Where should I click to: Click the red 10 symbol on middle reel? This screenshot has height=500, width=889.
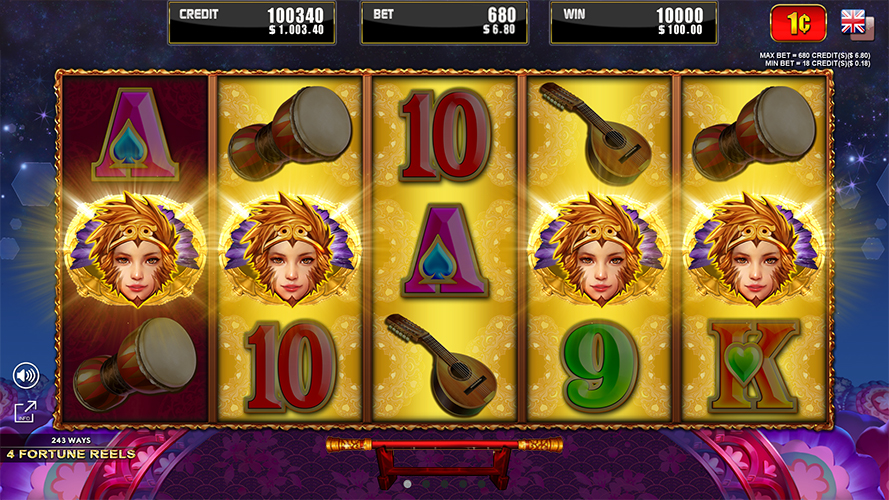[x=444, y=135]
